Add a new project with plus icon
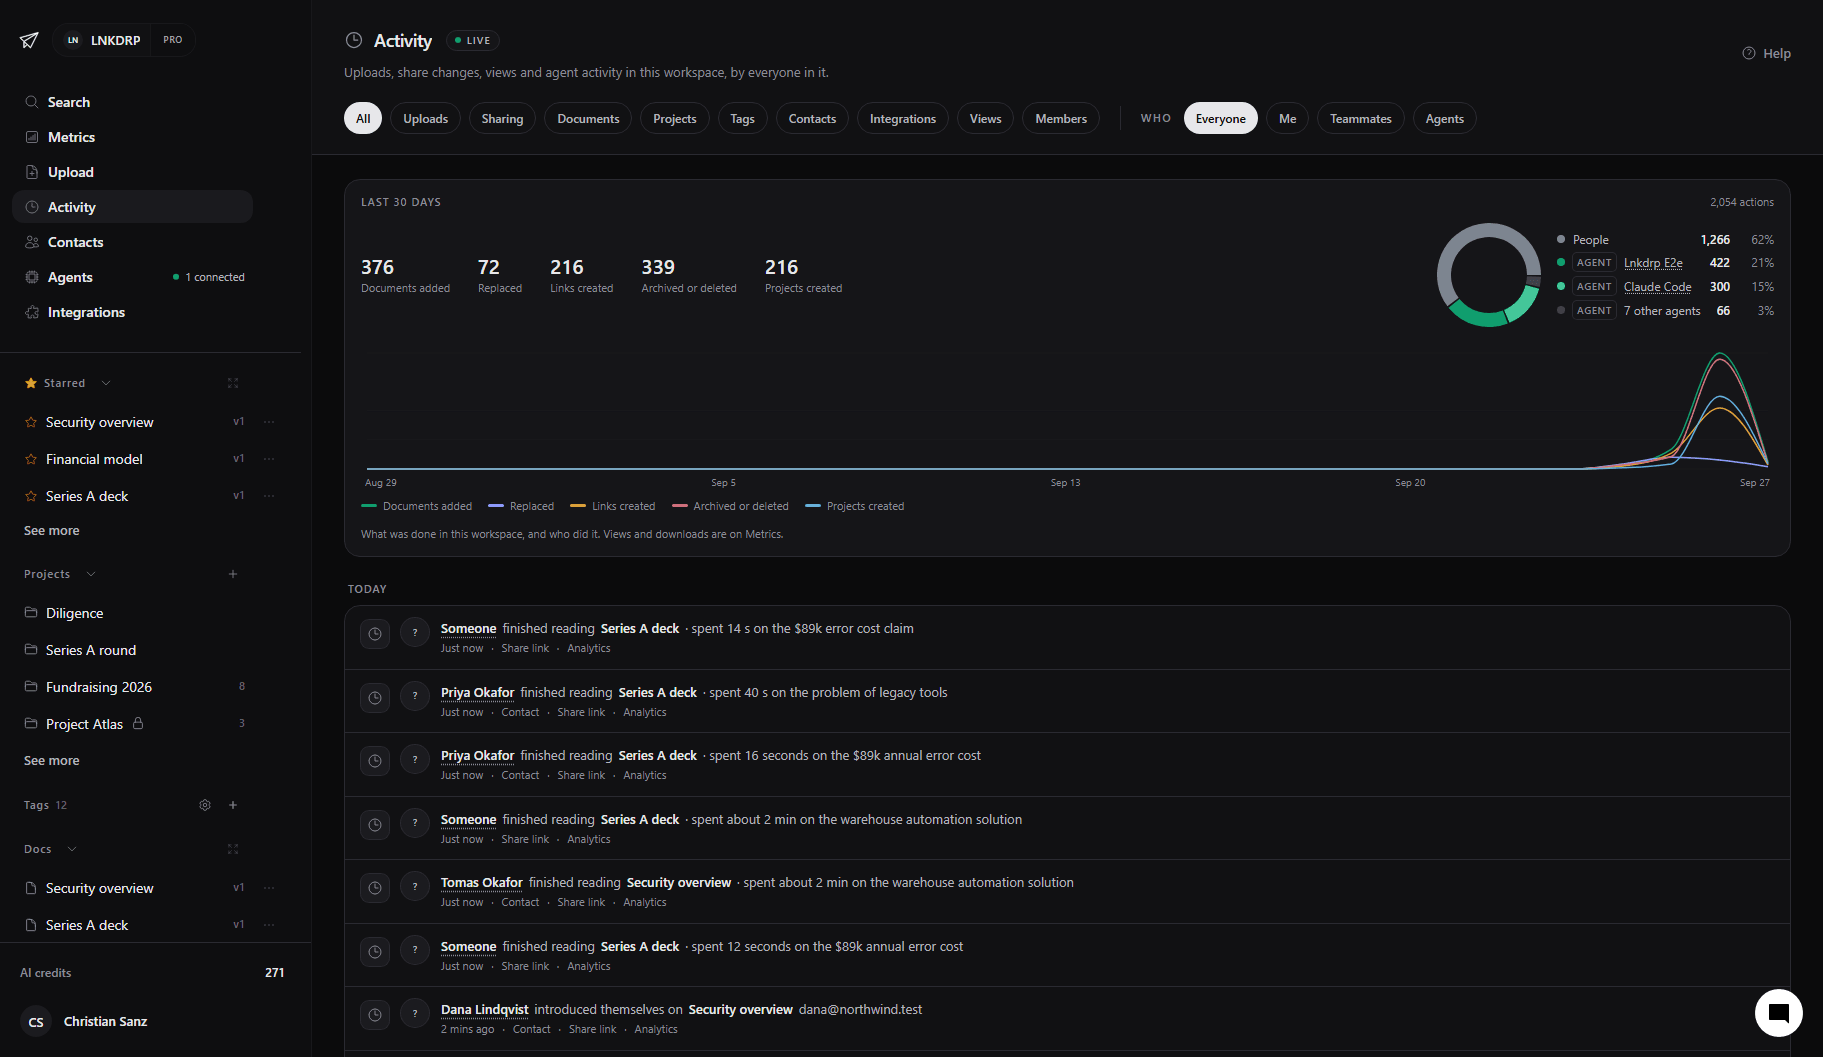 point(233,574)
